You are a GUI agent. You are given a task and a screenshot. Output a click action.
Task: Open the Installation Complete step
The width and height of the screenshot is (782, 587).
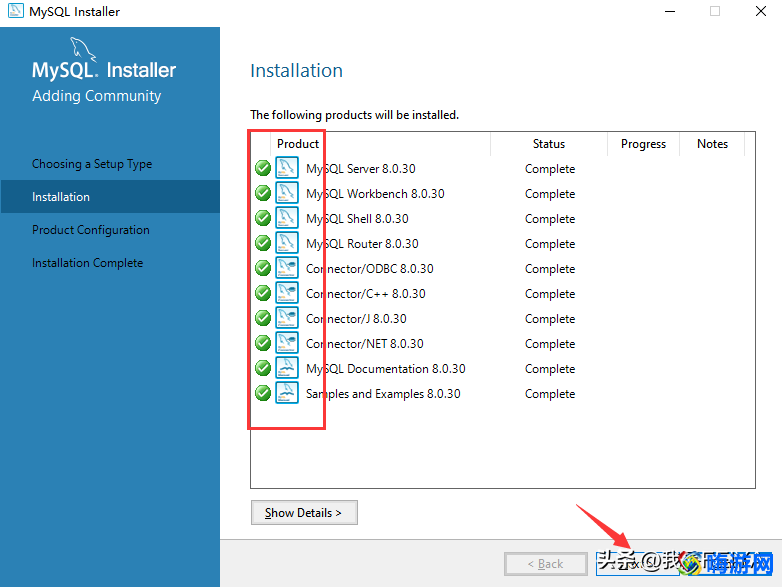coord(88,263)
